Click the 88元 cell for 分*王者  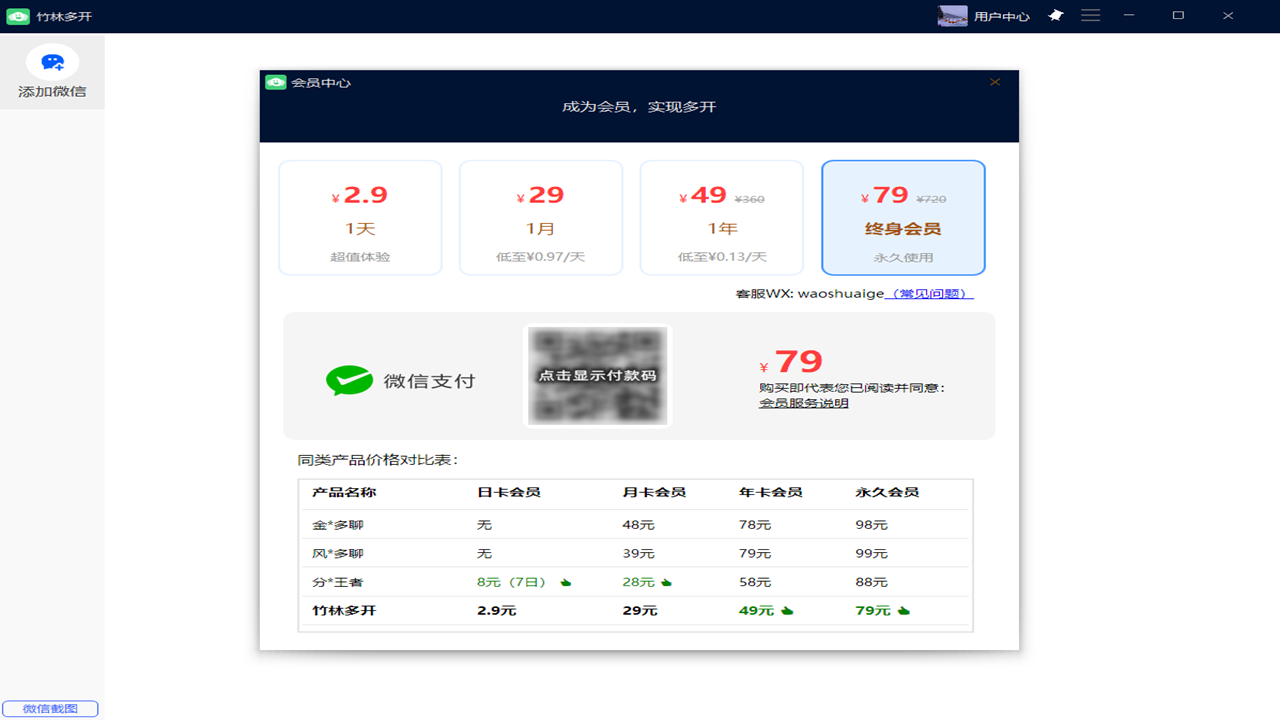coord(872,582)
